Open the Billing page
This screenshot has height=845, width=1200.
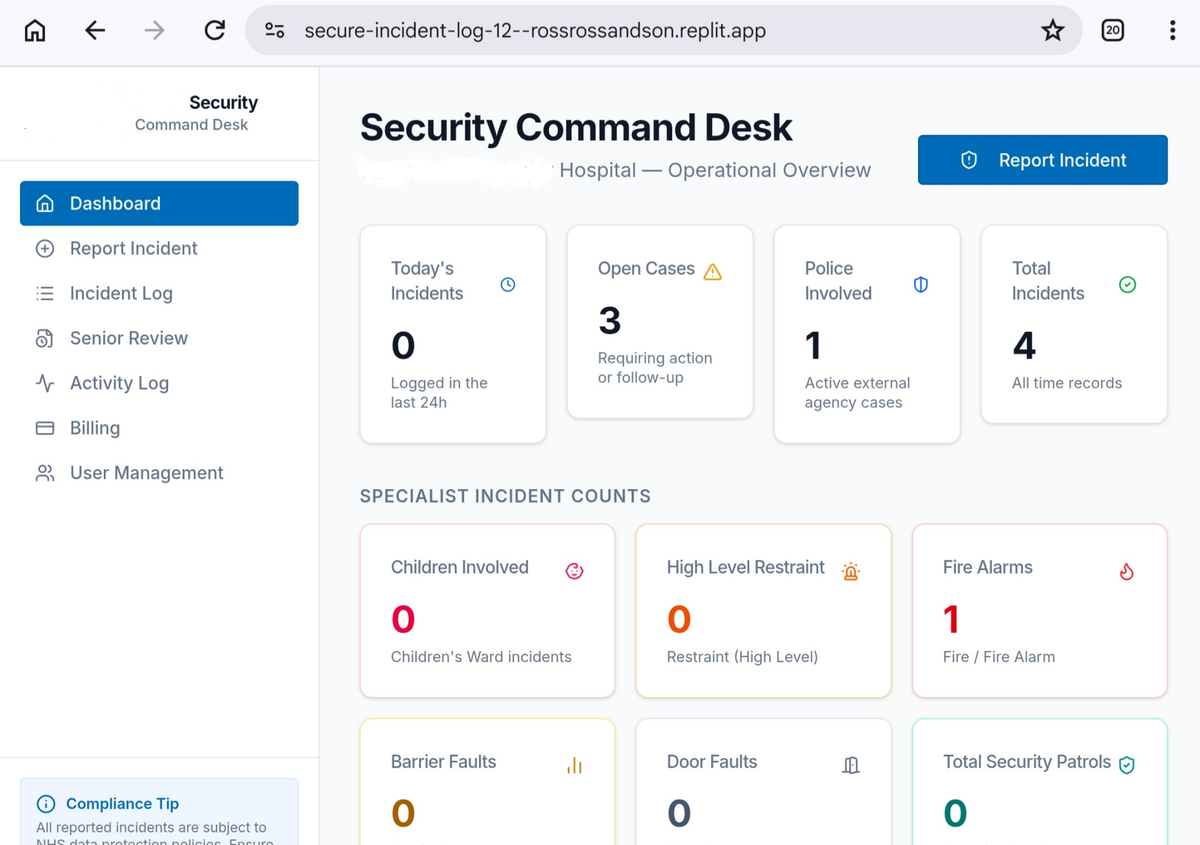[159, 428]
